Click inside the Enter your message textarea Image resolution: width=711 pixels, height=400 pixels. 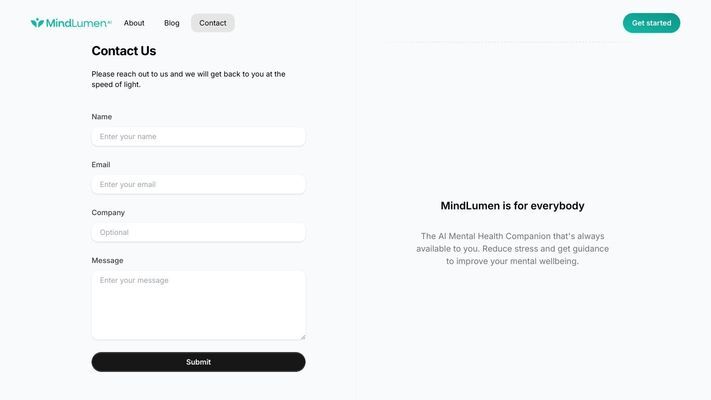198,305
